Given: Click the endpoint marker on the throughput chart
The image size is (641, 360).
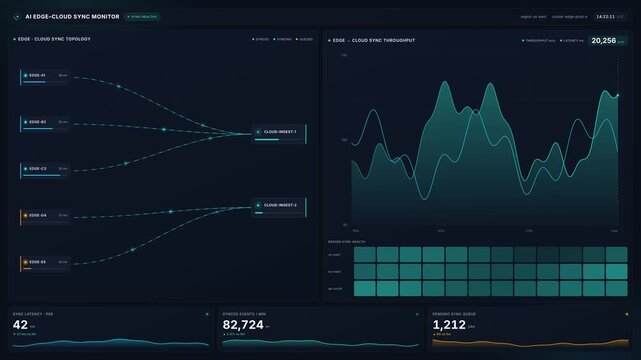Looking at the screenshot, I should pyautogui.click(x=618, y=95).
